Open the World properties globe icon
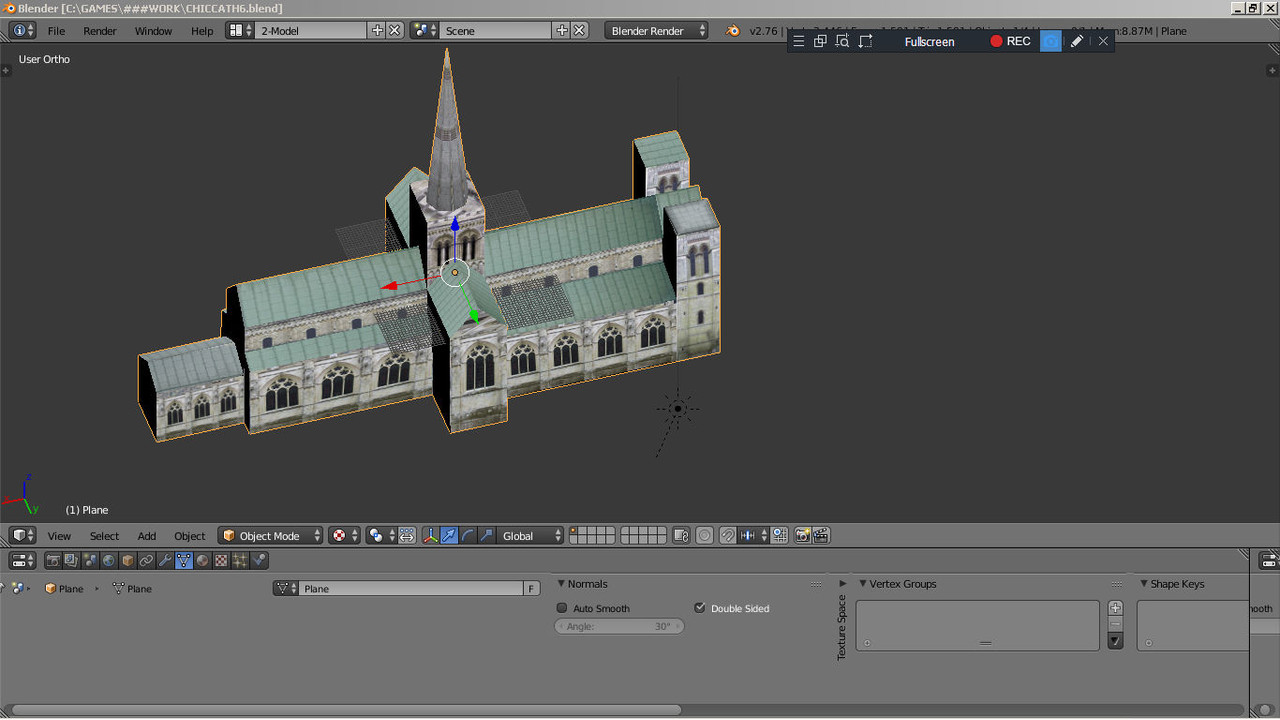 pos(108,561)
